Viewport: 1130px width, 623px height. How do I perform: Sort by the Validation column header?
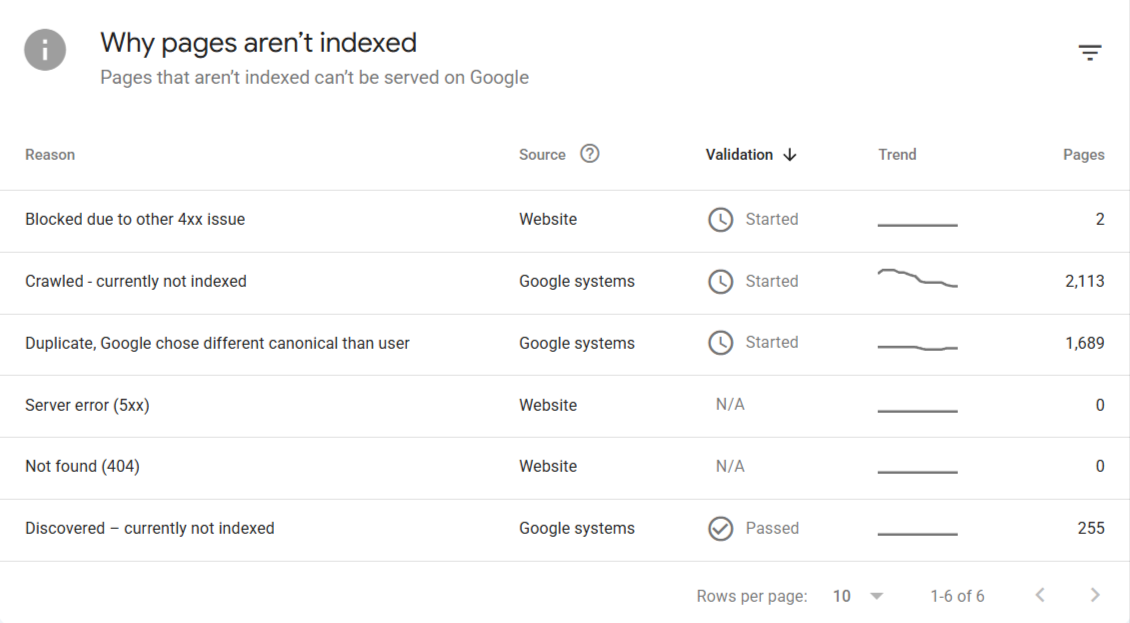click(x=739, y=154)
